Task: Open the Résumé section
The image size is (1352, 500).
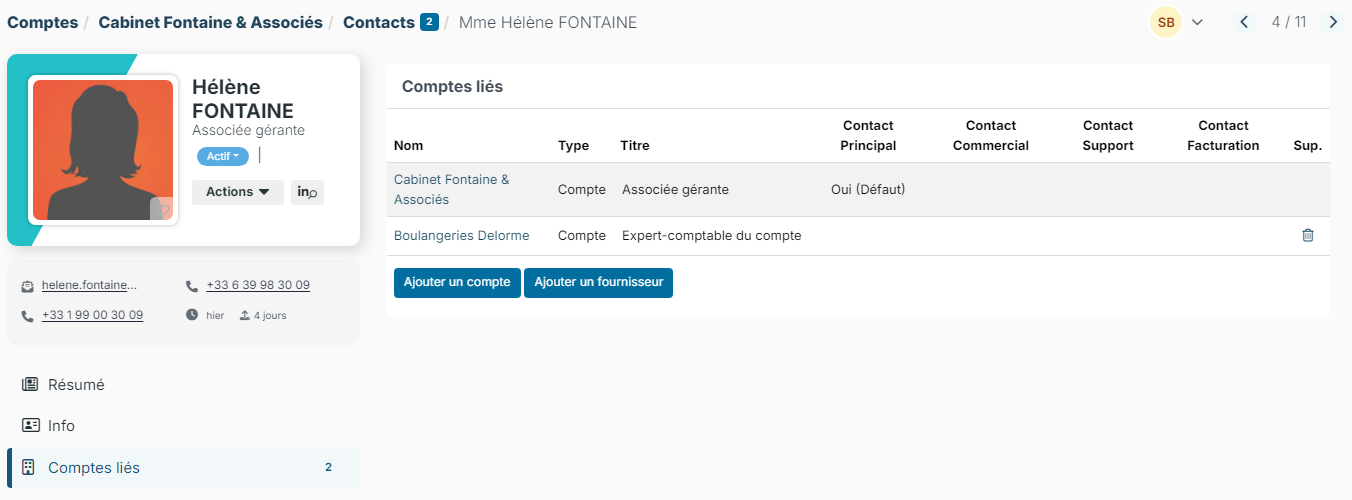Action: [x=183, y=384]
